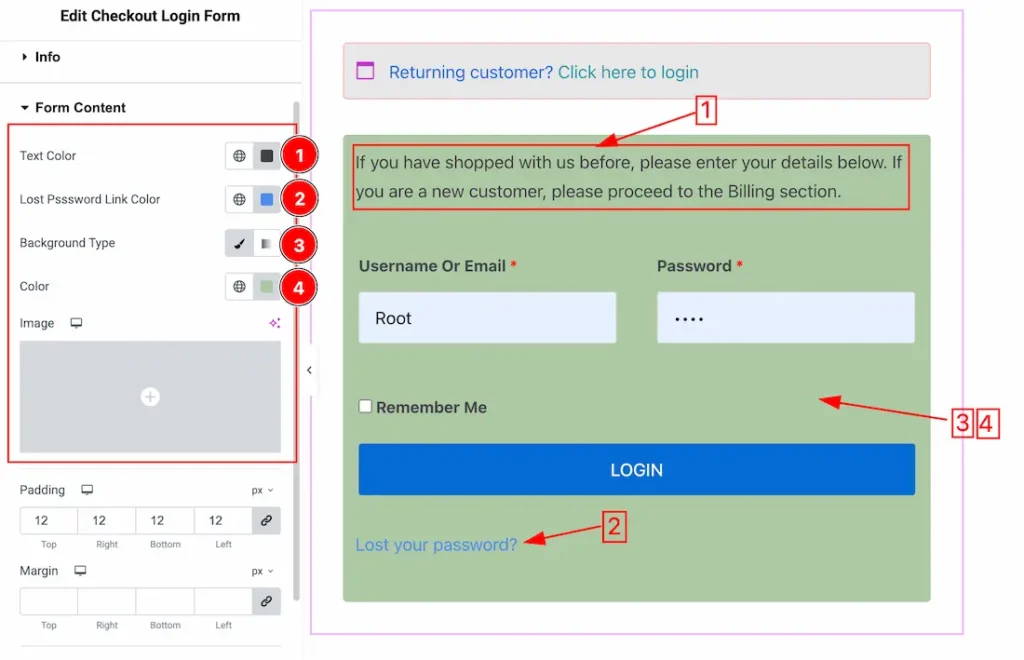
Task: Click the globe icon beside Lost Password Link Color
Action: [240, 199]
